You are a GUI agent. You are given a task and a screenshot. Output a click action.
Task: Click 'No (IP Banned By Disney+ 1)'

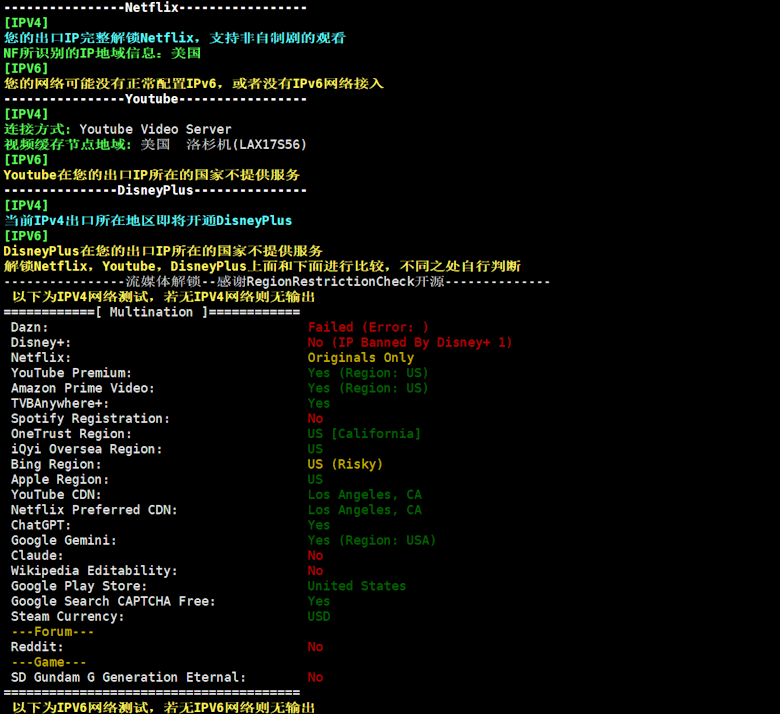pos(410,343)
